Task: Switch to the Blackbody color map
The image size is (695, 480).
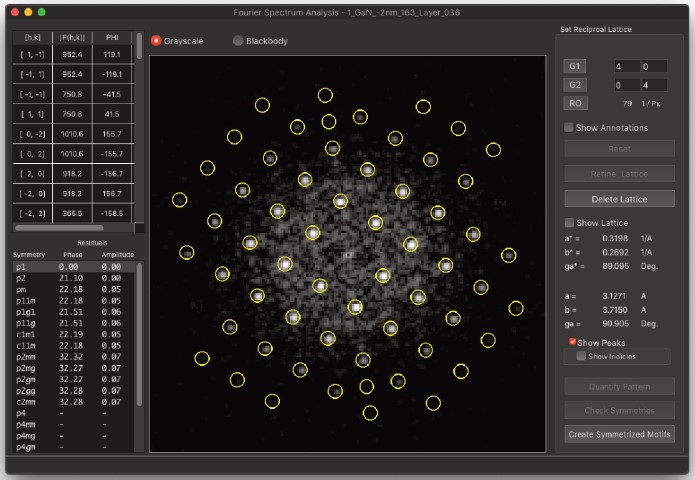Action: pos(238,41)
